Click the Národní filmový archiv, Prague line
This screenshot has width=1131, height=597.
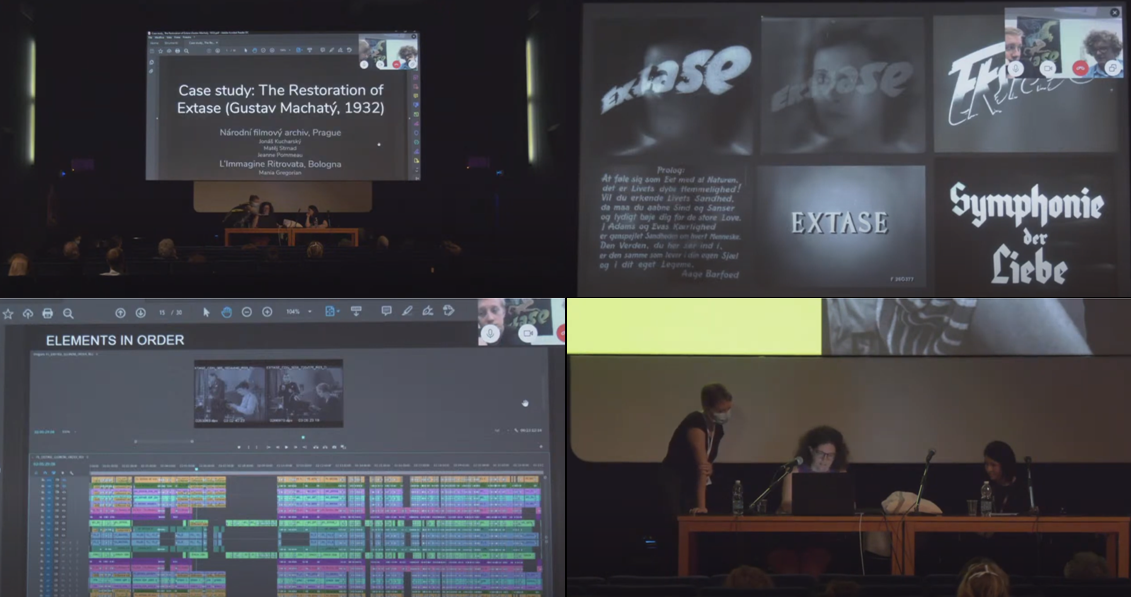[x=281, y=133]
